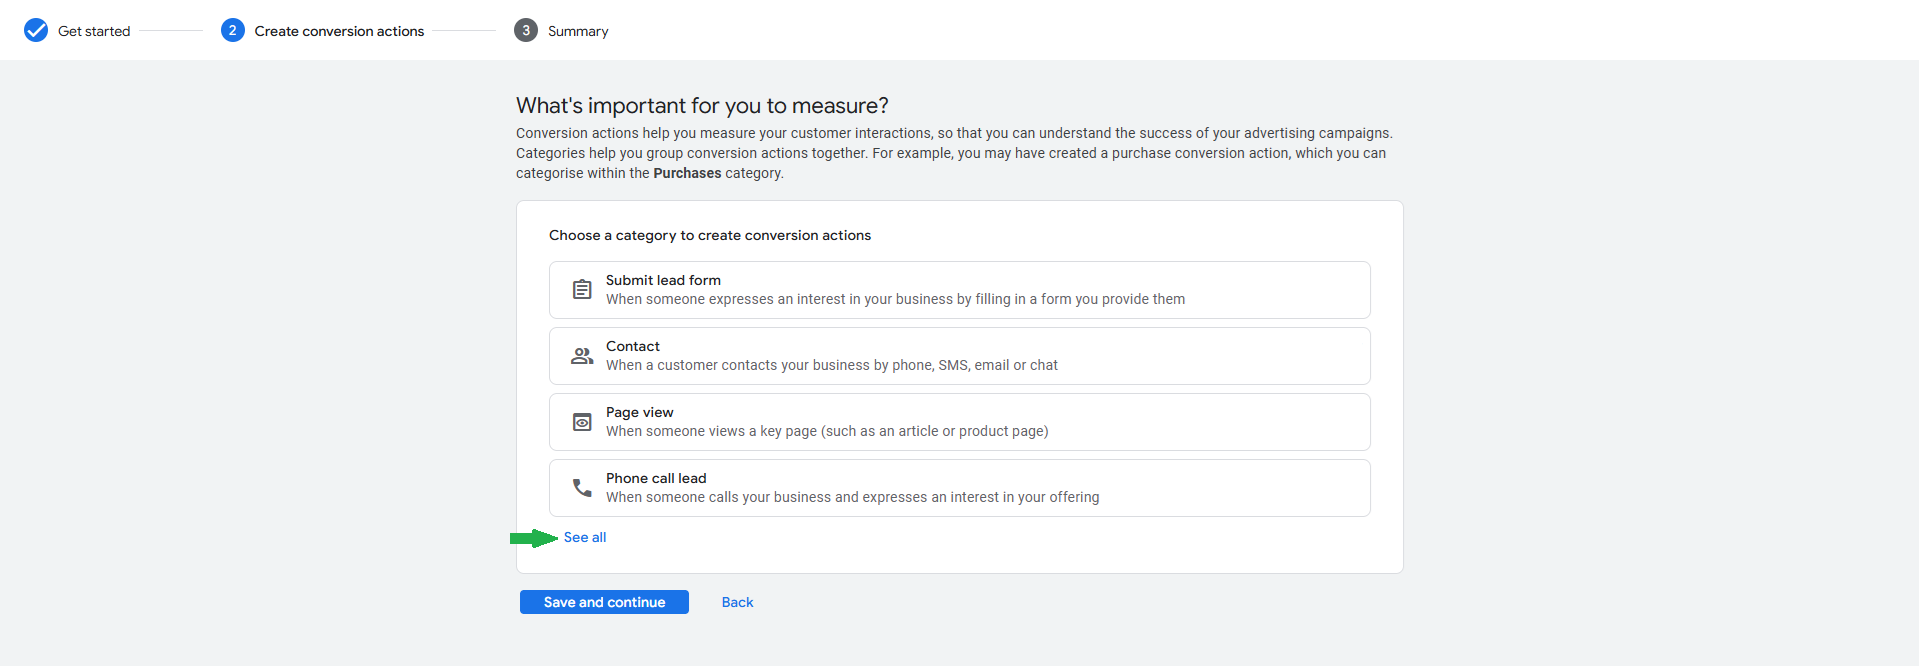This screenshot has height=666, width=1919.
Task: Click the green arrow beside See all
Action: point(533,539)
